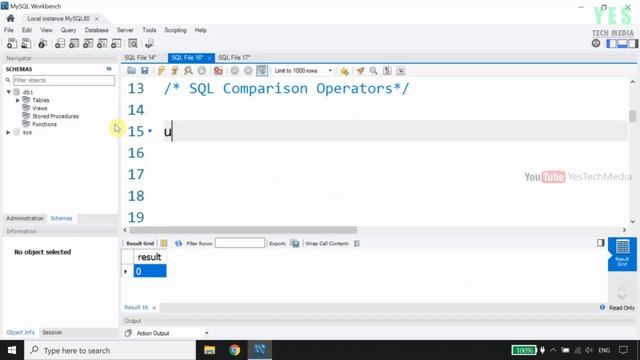This screenshot has height=360, width=640.
Task: Open Chrome from the Windows taskbar
Action: [234, 350]
